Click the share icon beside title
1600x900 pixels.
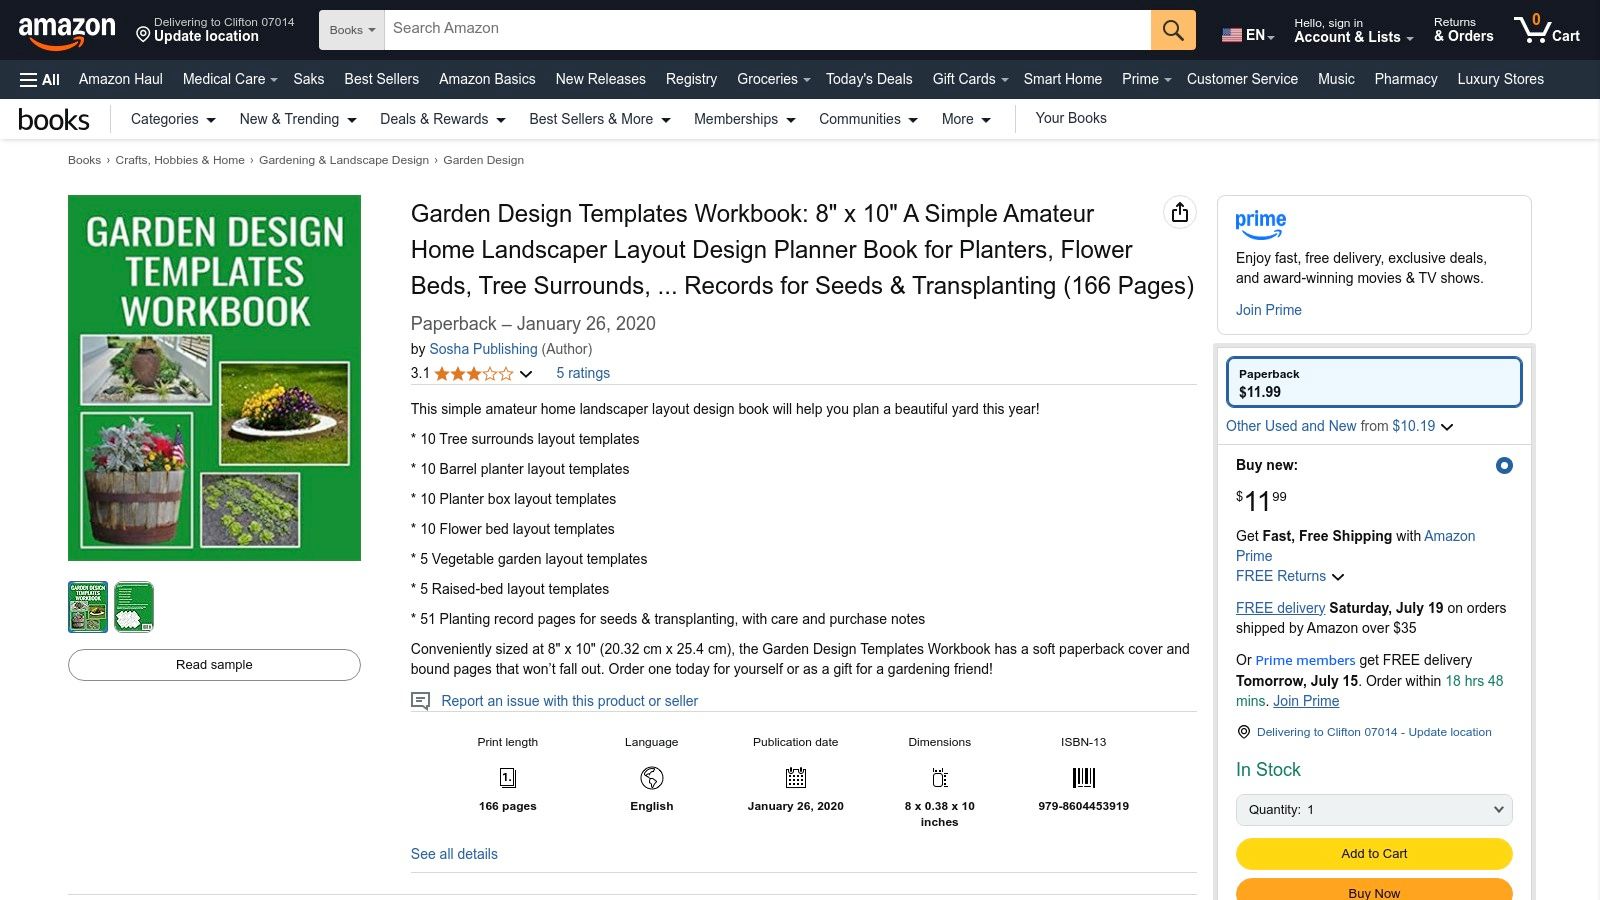[1180, 212]
